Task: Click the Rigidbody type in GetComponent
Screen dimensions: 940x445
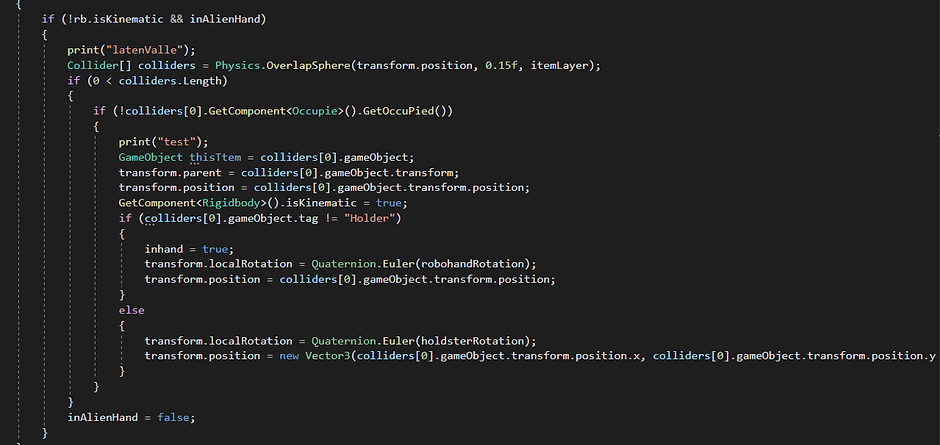Action: [231, 204]
